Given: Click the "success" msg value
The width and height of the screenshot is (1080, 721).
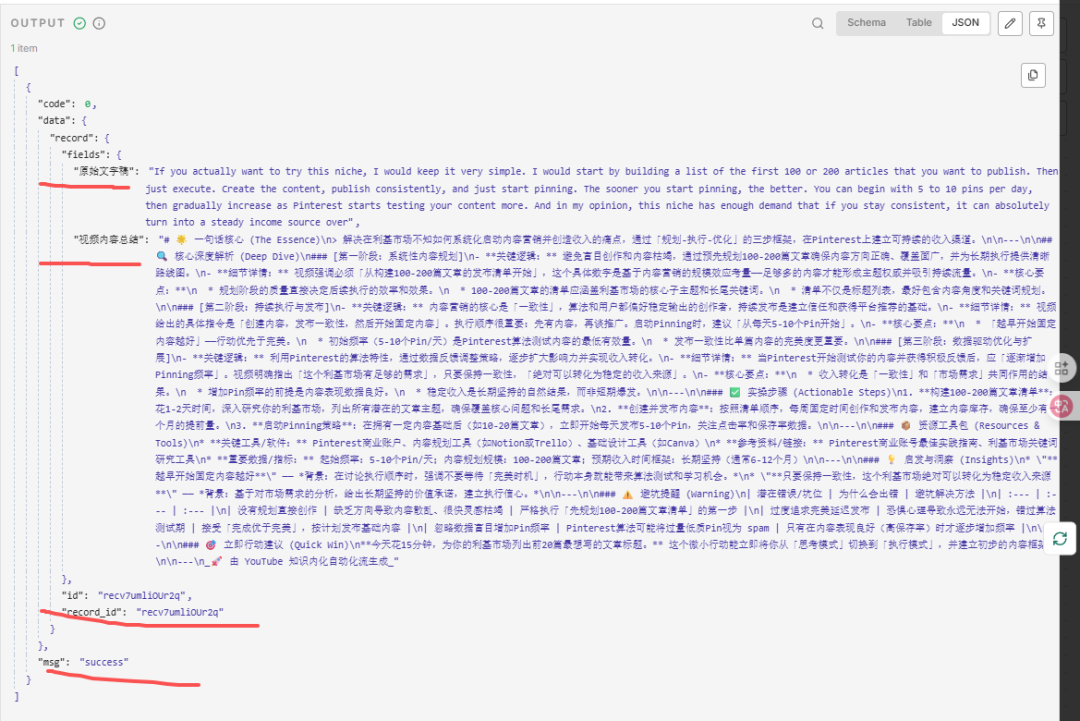Looking at the screenshot, I should click(105, 662).
